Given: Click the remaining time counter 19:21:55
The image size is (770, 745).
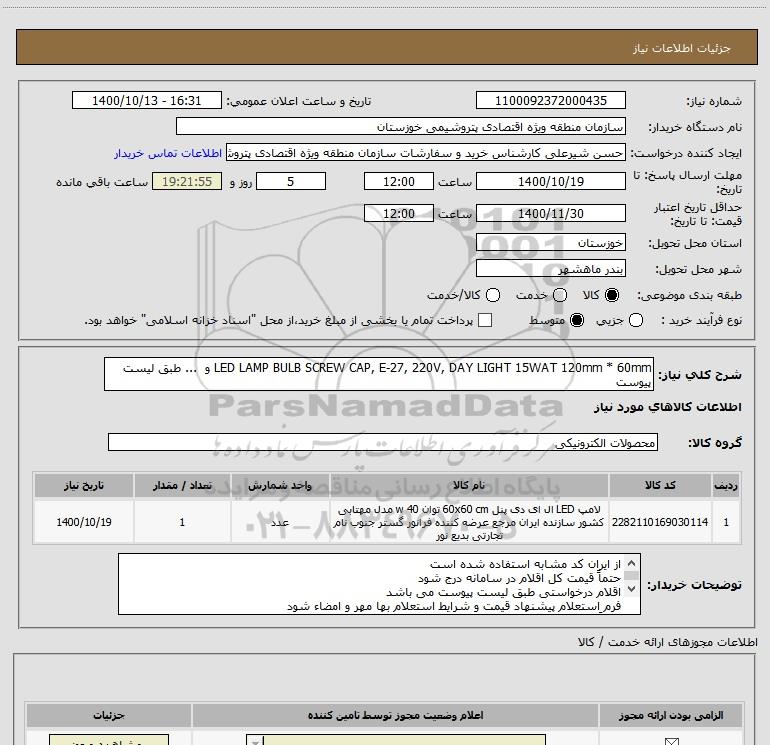Looking at the screenshot, I should tap(187, 181).
